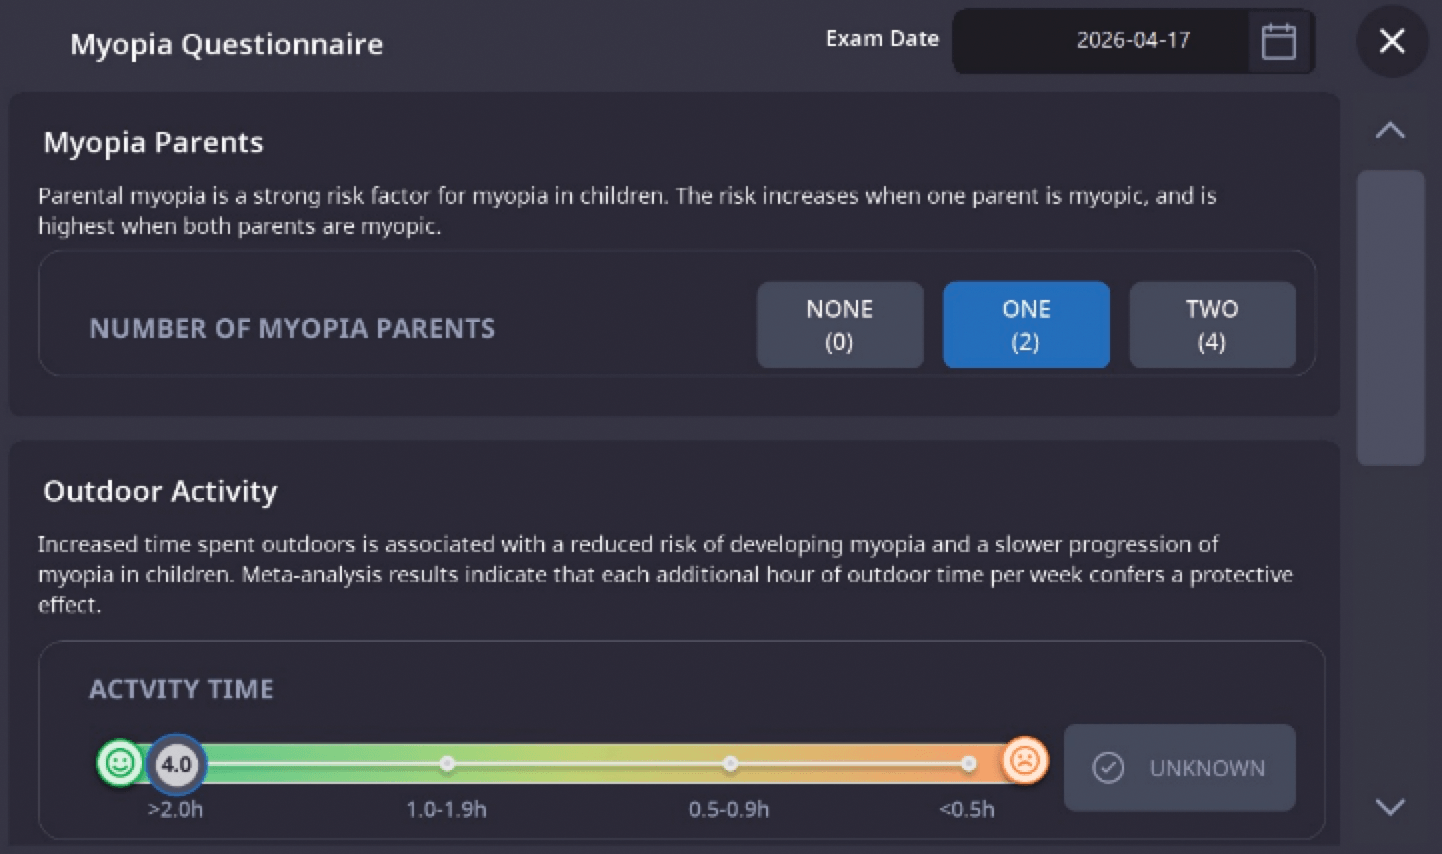Screen dimensions: 1442x854
Task: Click the 4.0 slider handle
Action: click(176, 765)
